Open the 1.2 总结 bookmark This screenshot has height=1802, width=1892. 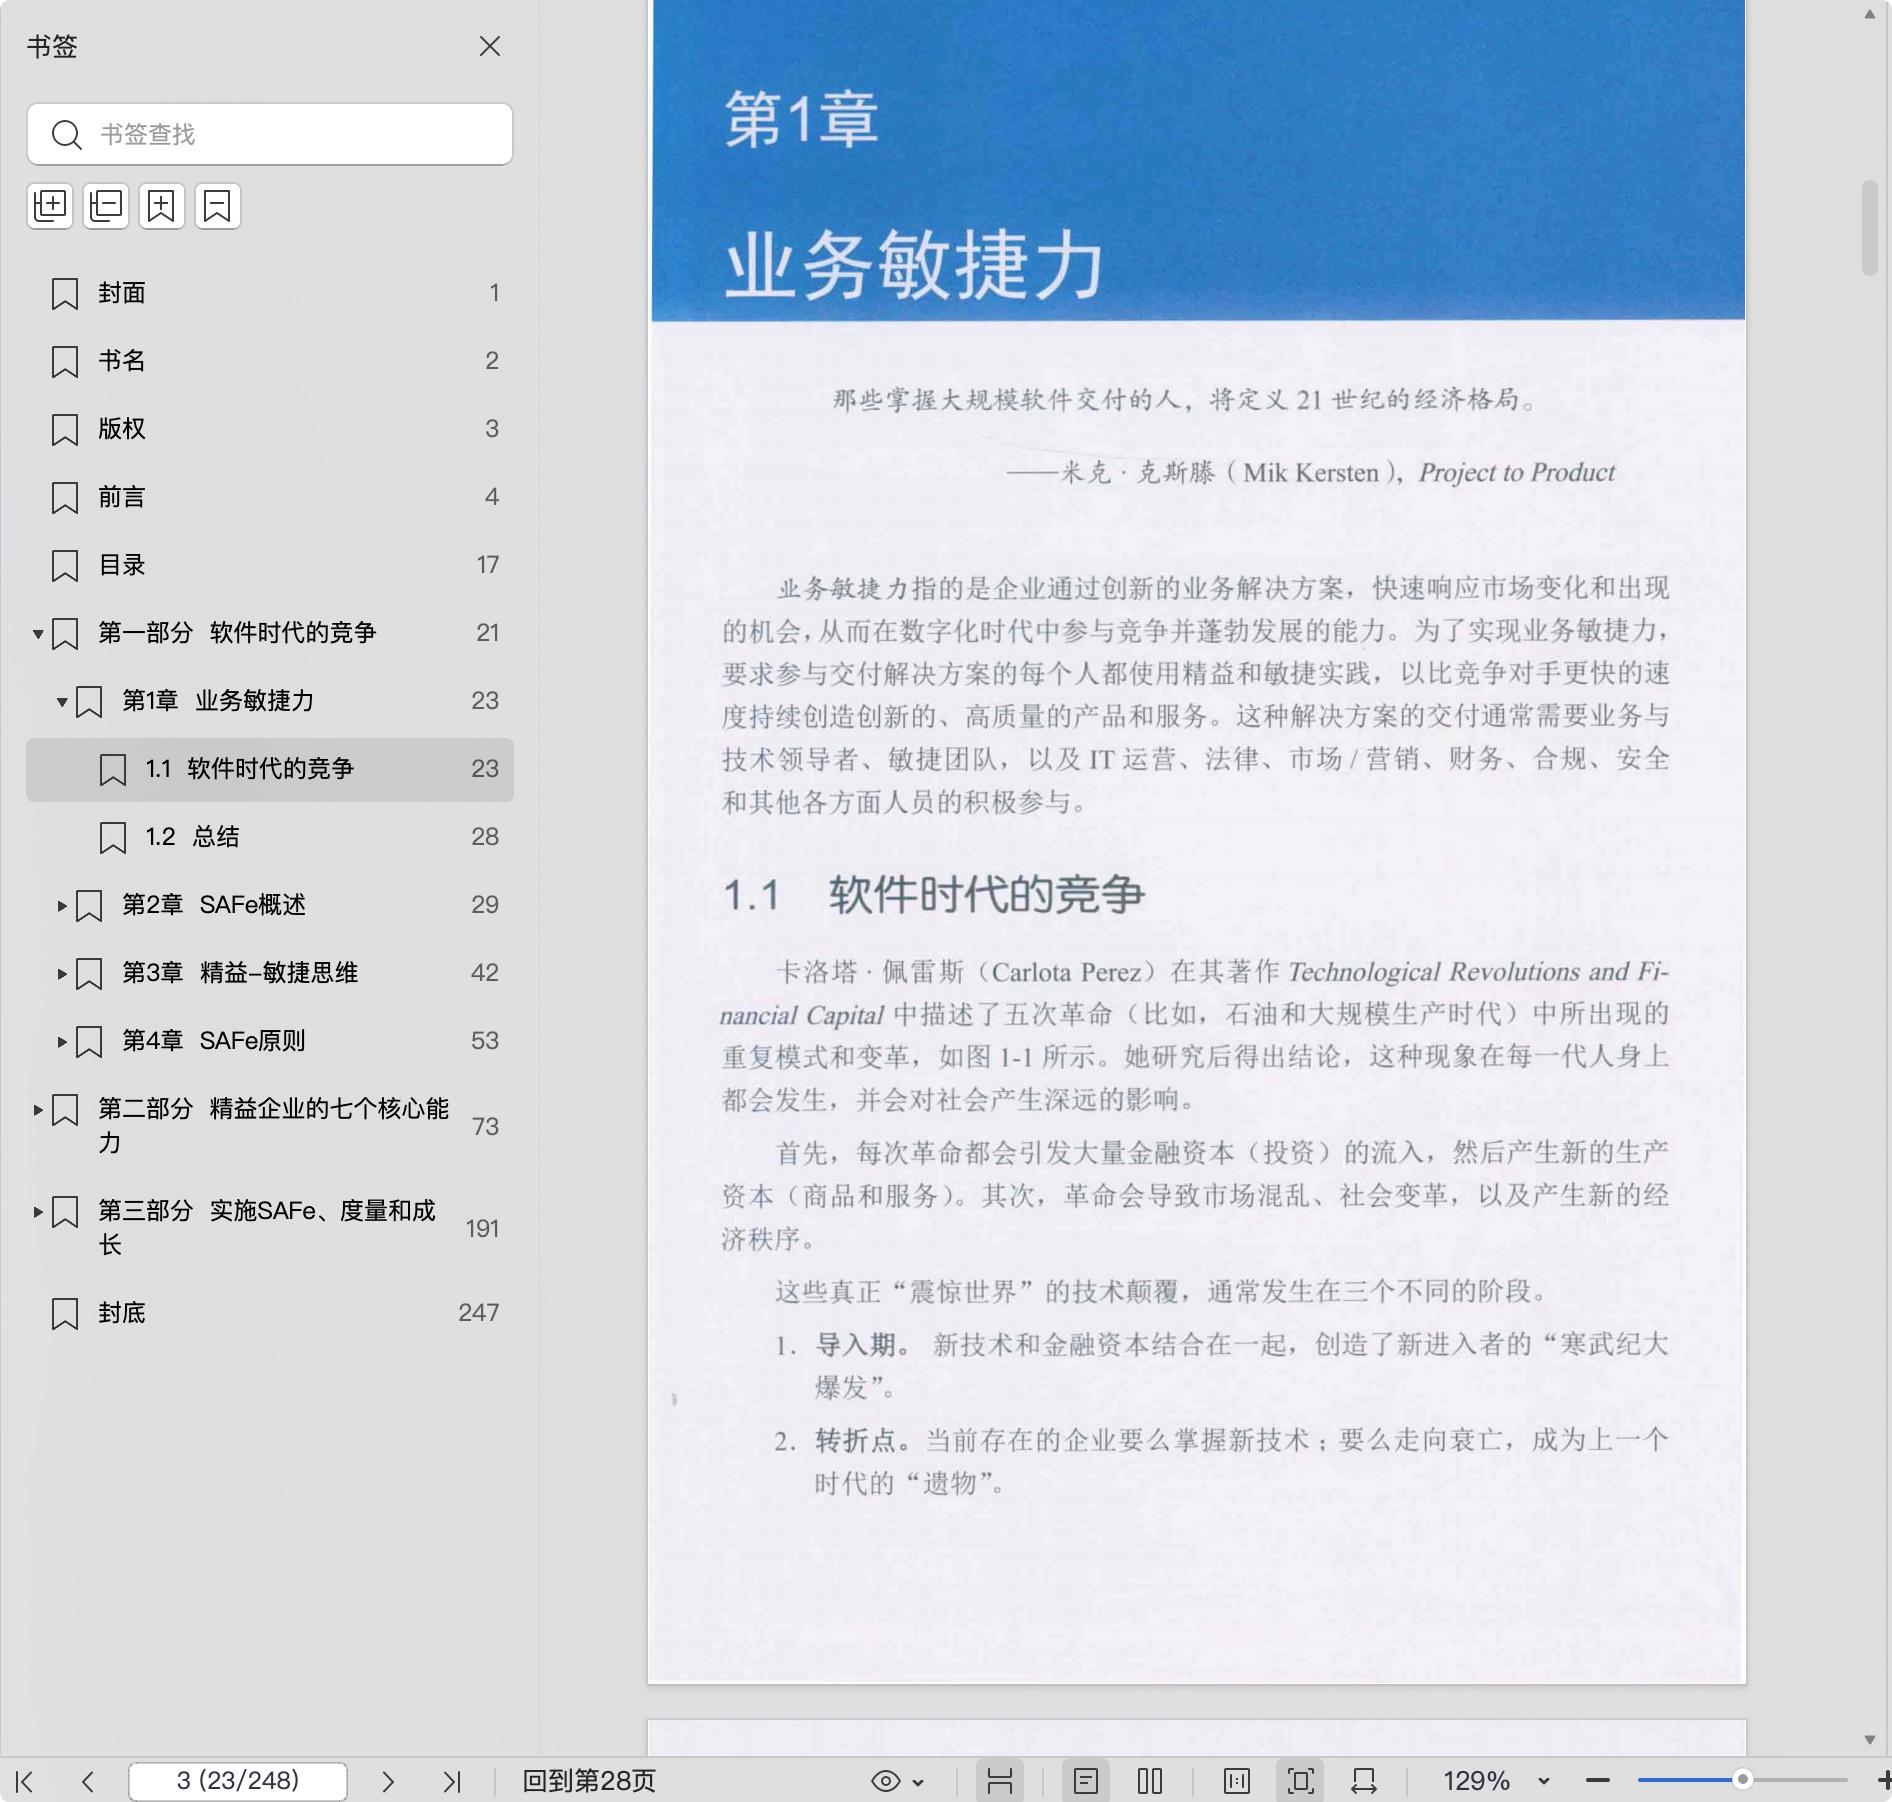click(x=192, y=837)
